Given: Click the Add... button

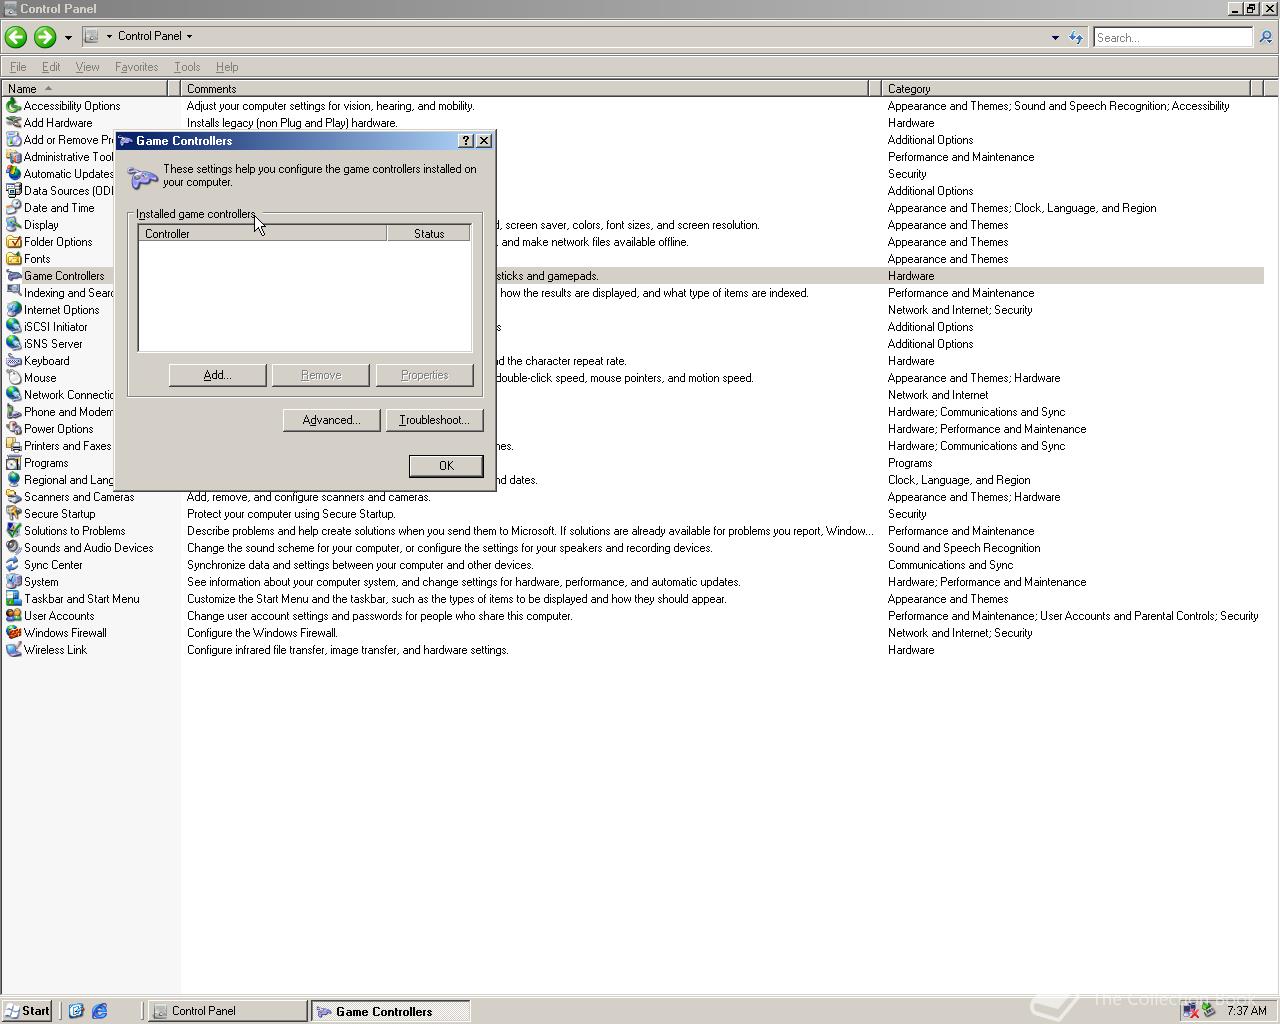Looking at the screenshot, I should [x=217, y=375].
